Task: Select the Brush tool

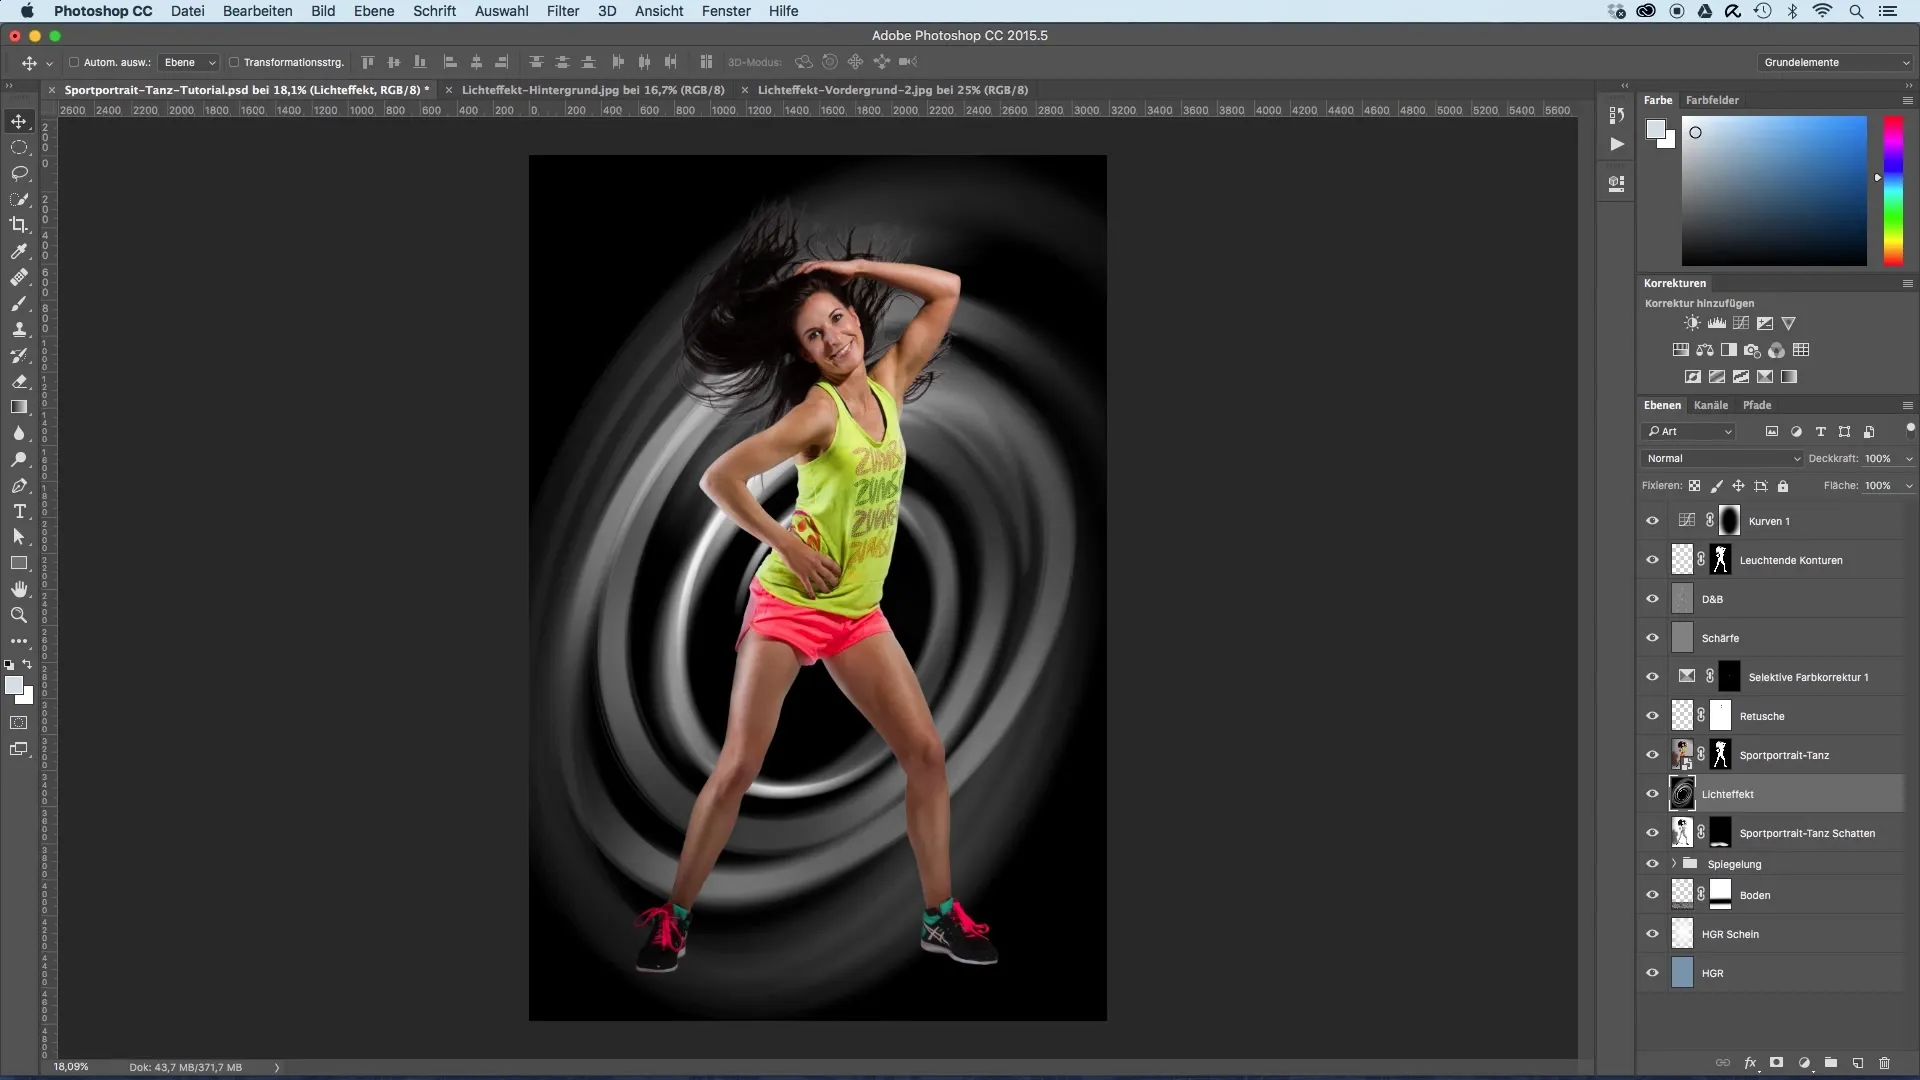Action: (19, 303)
